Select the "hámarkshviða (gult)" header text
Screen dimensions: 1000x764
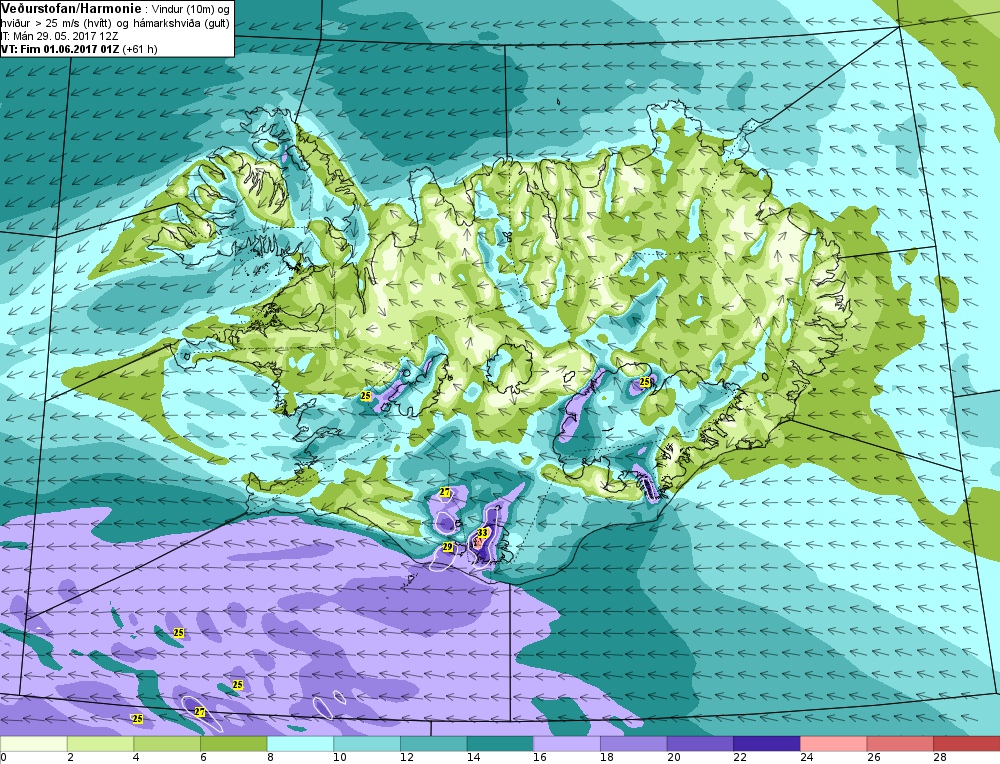coord(180,24)
